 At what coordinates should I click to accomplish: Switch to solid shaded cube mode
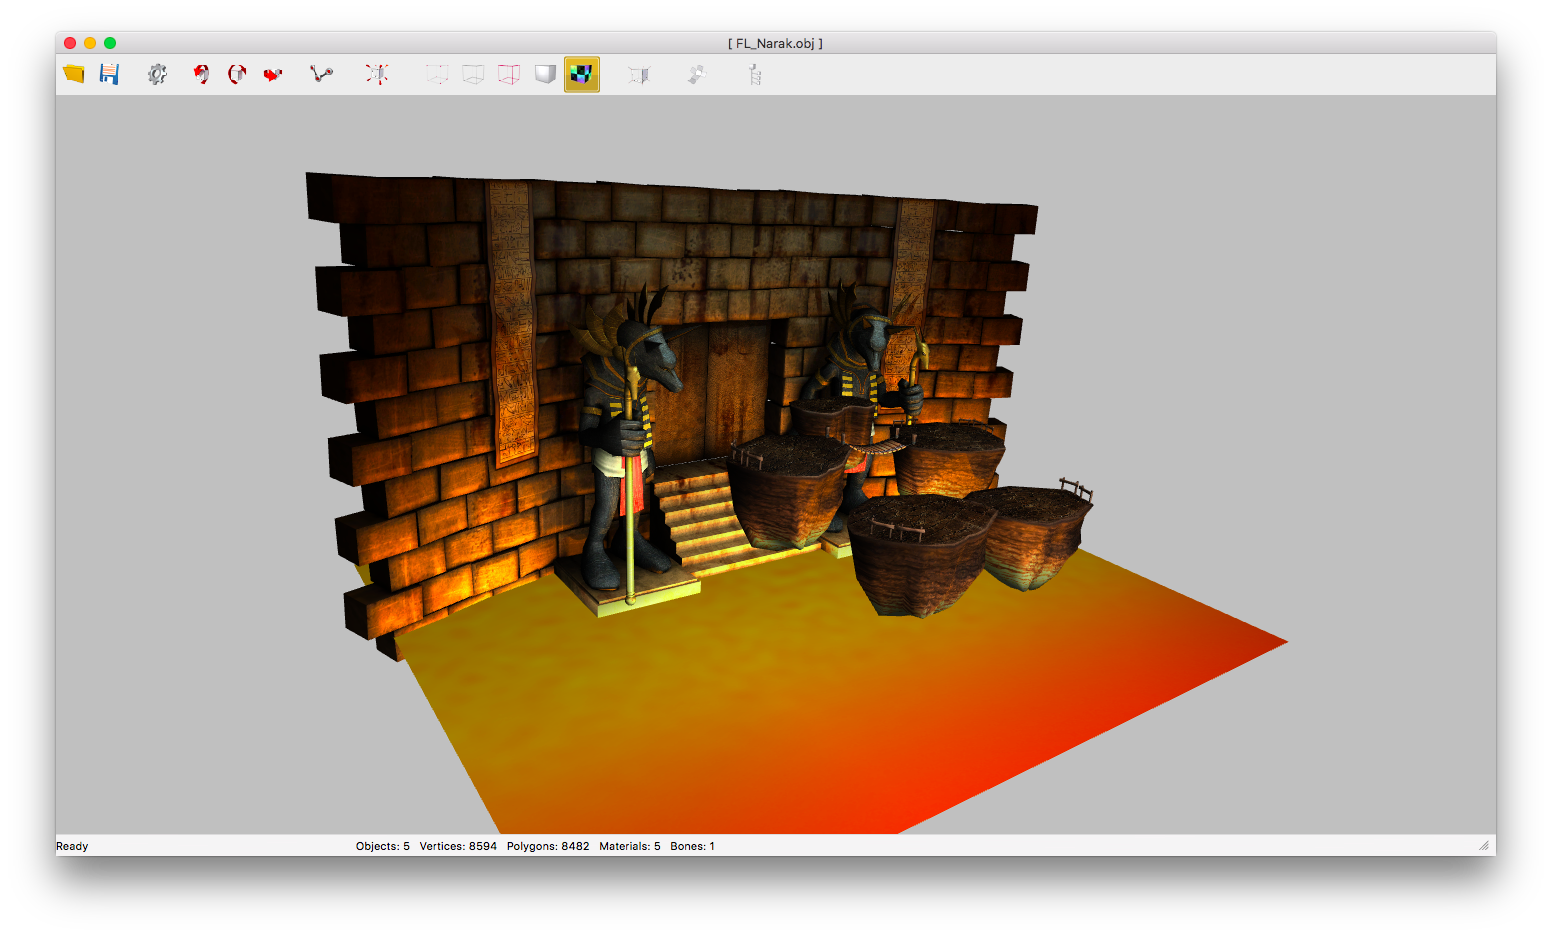545,74
